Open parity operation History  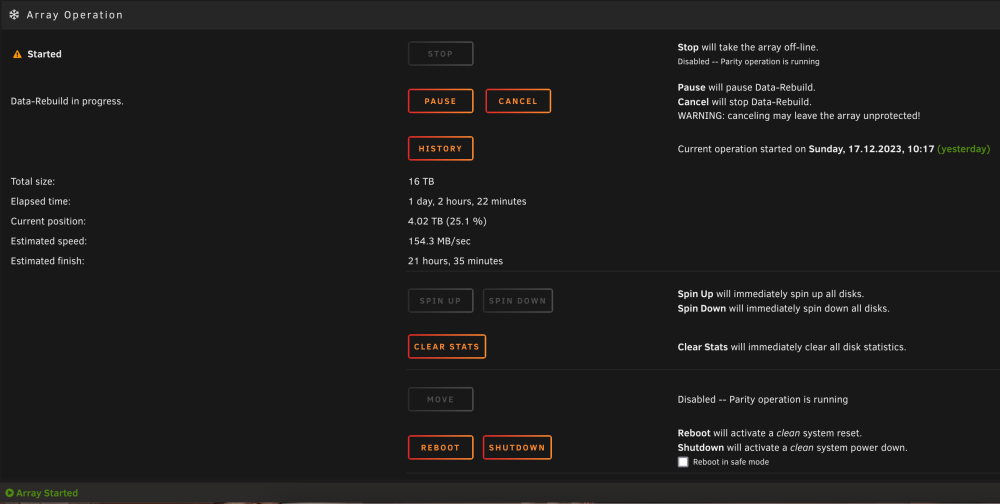pyautogui.click(x=441, y=149)
